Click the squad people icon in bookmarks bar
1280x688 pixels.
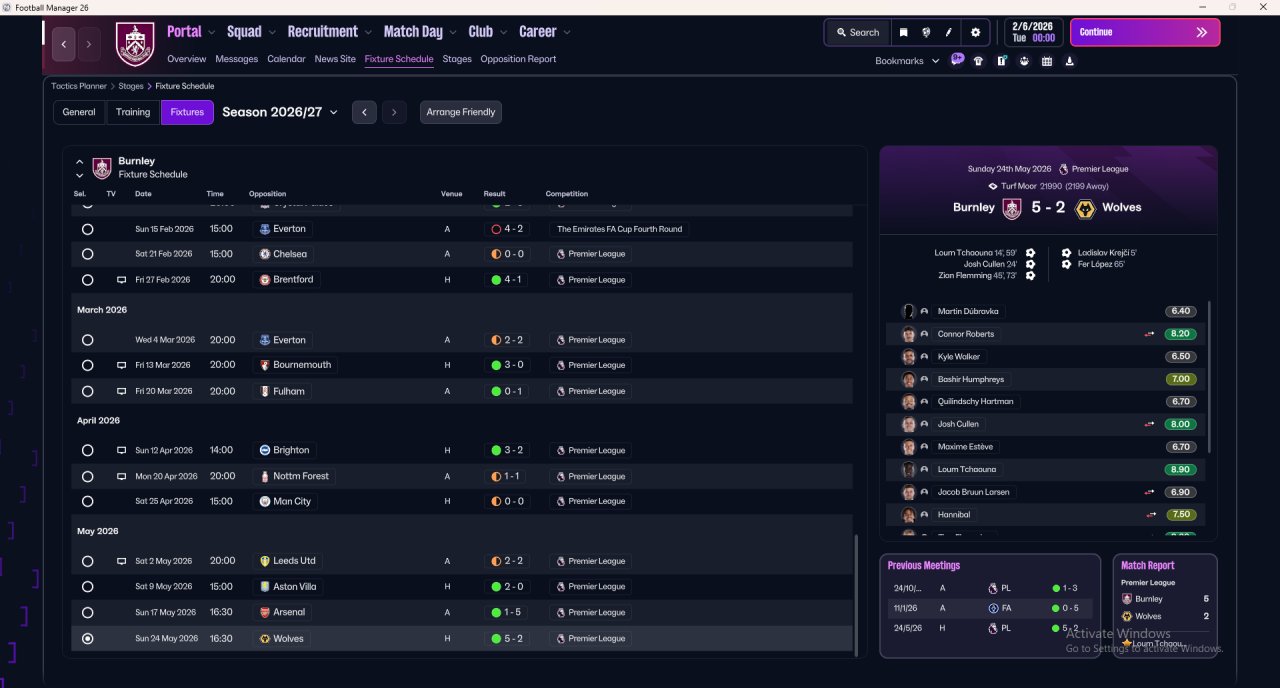pos(1024,61)
